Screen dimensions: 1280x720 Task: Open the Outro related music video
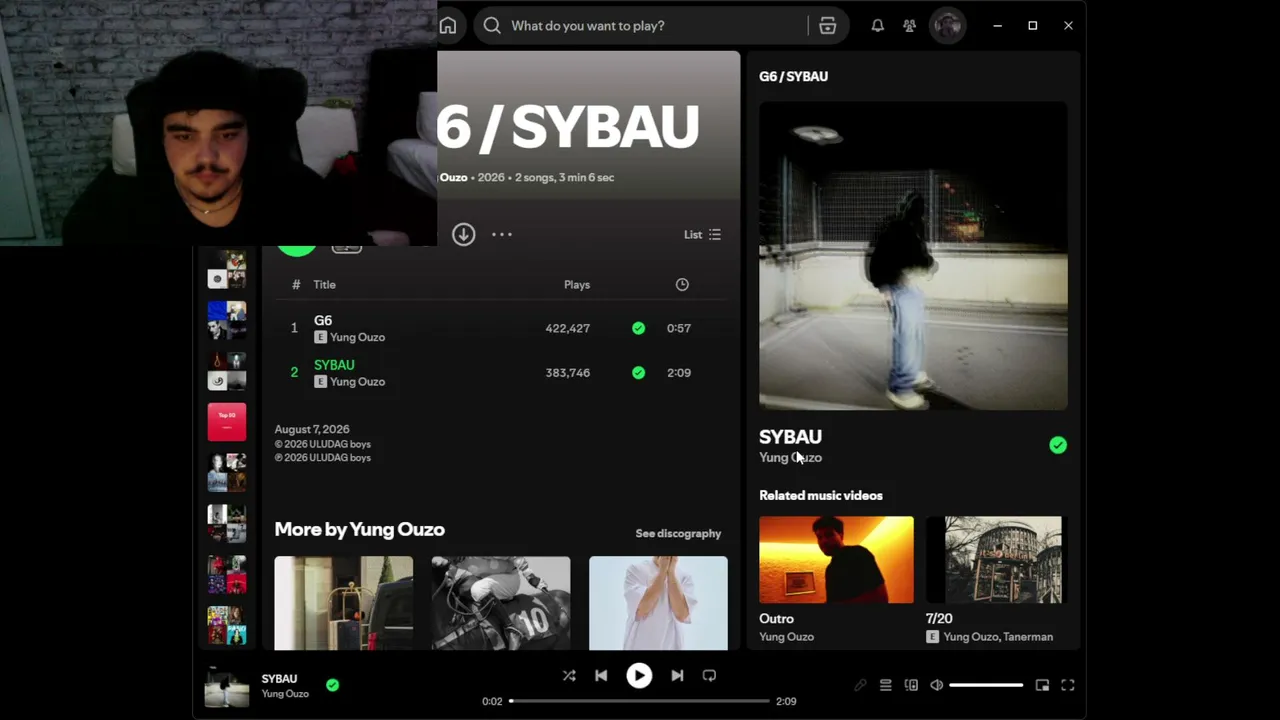click(836, 560)
